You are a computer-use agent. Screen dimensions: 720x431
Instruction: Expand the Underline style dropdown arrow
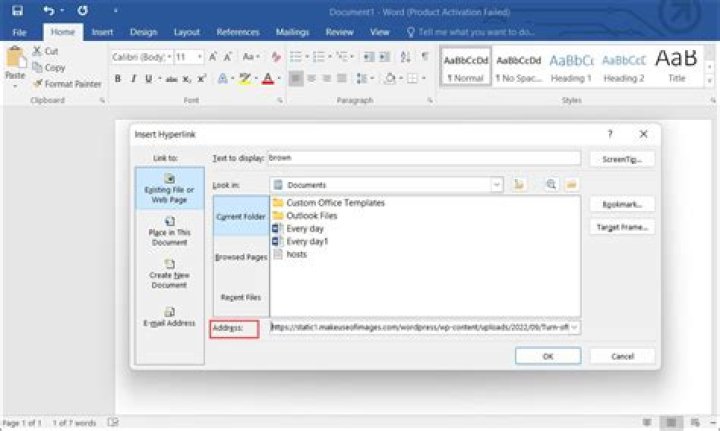pos(159,79)
